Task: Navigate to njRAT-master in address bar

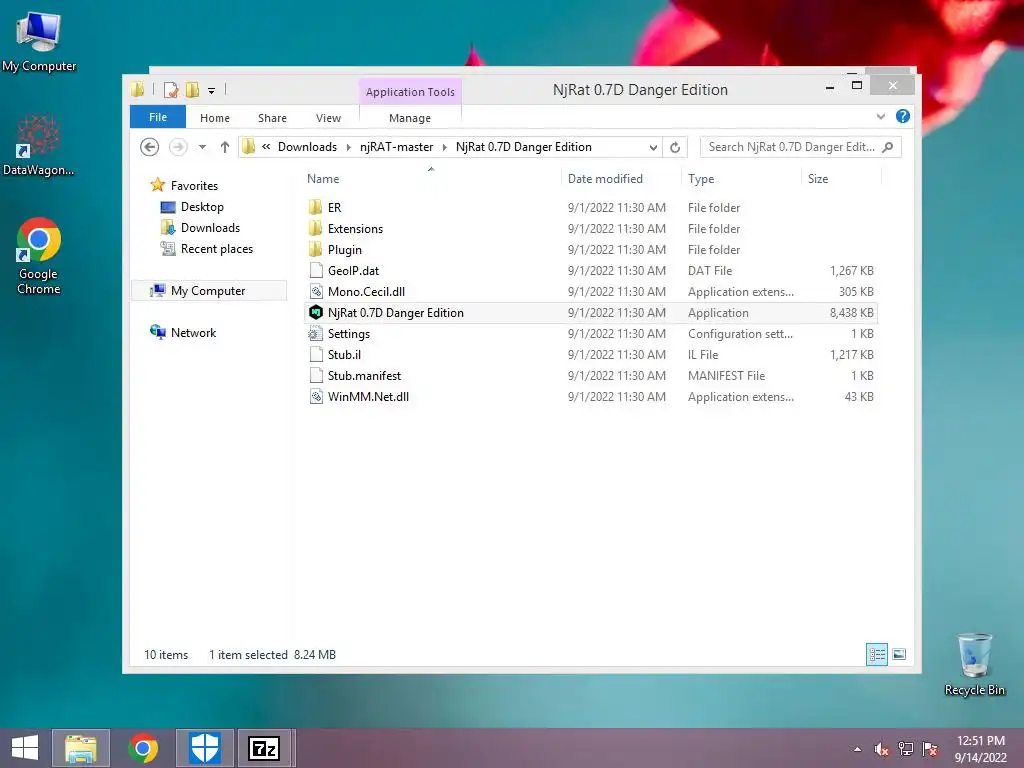Action: [x=396, y=147]
